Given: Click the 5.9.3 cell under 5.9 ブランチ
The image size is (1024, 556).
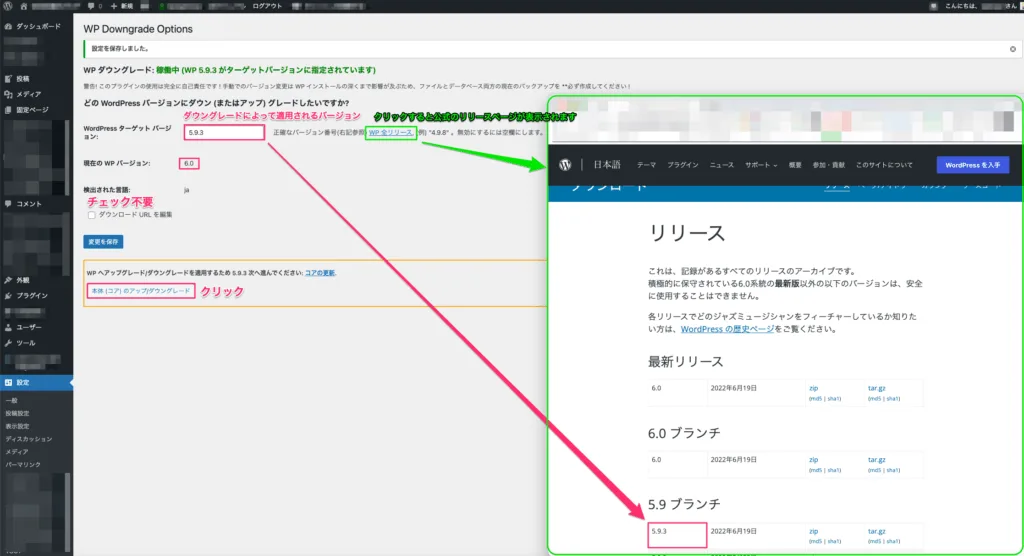Looking at the screenshot, I should pos(677,534).
